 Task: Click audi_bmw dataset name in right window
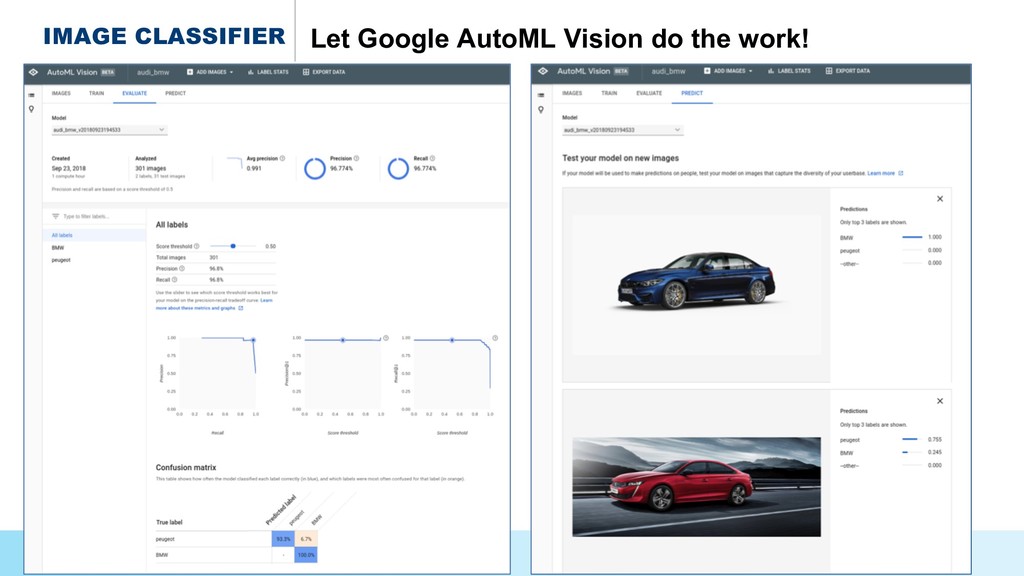tap(668, 71)
